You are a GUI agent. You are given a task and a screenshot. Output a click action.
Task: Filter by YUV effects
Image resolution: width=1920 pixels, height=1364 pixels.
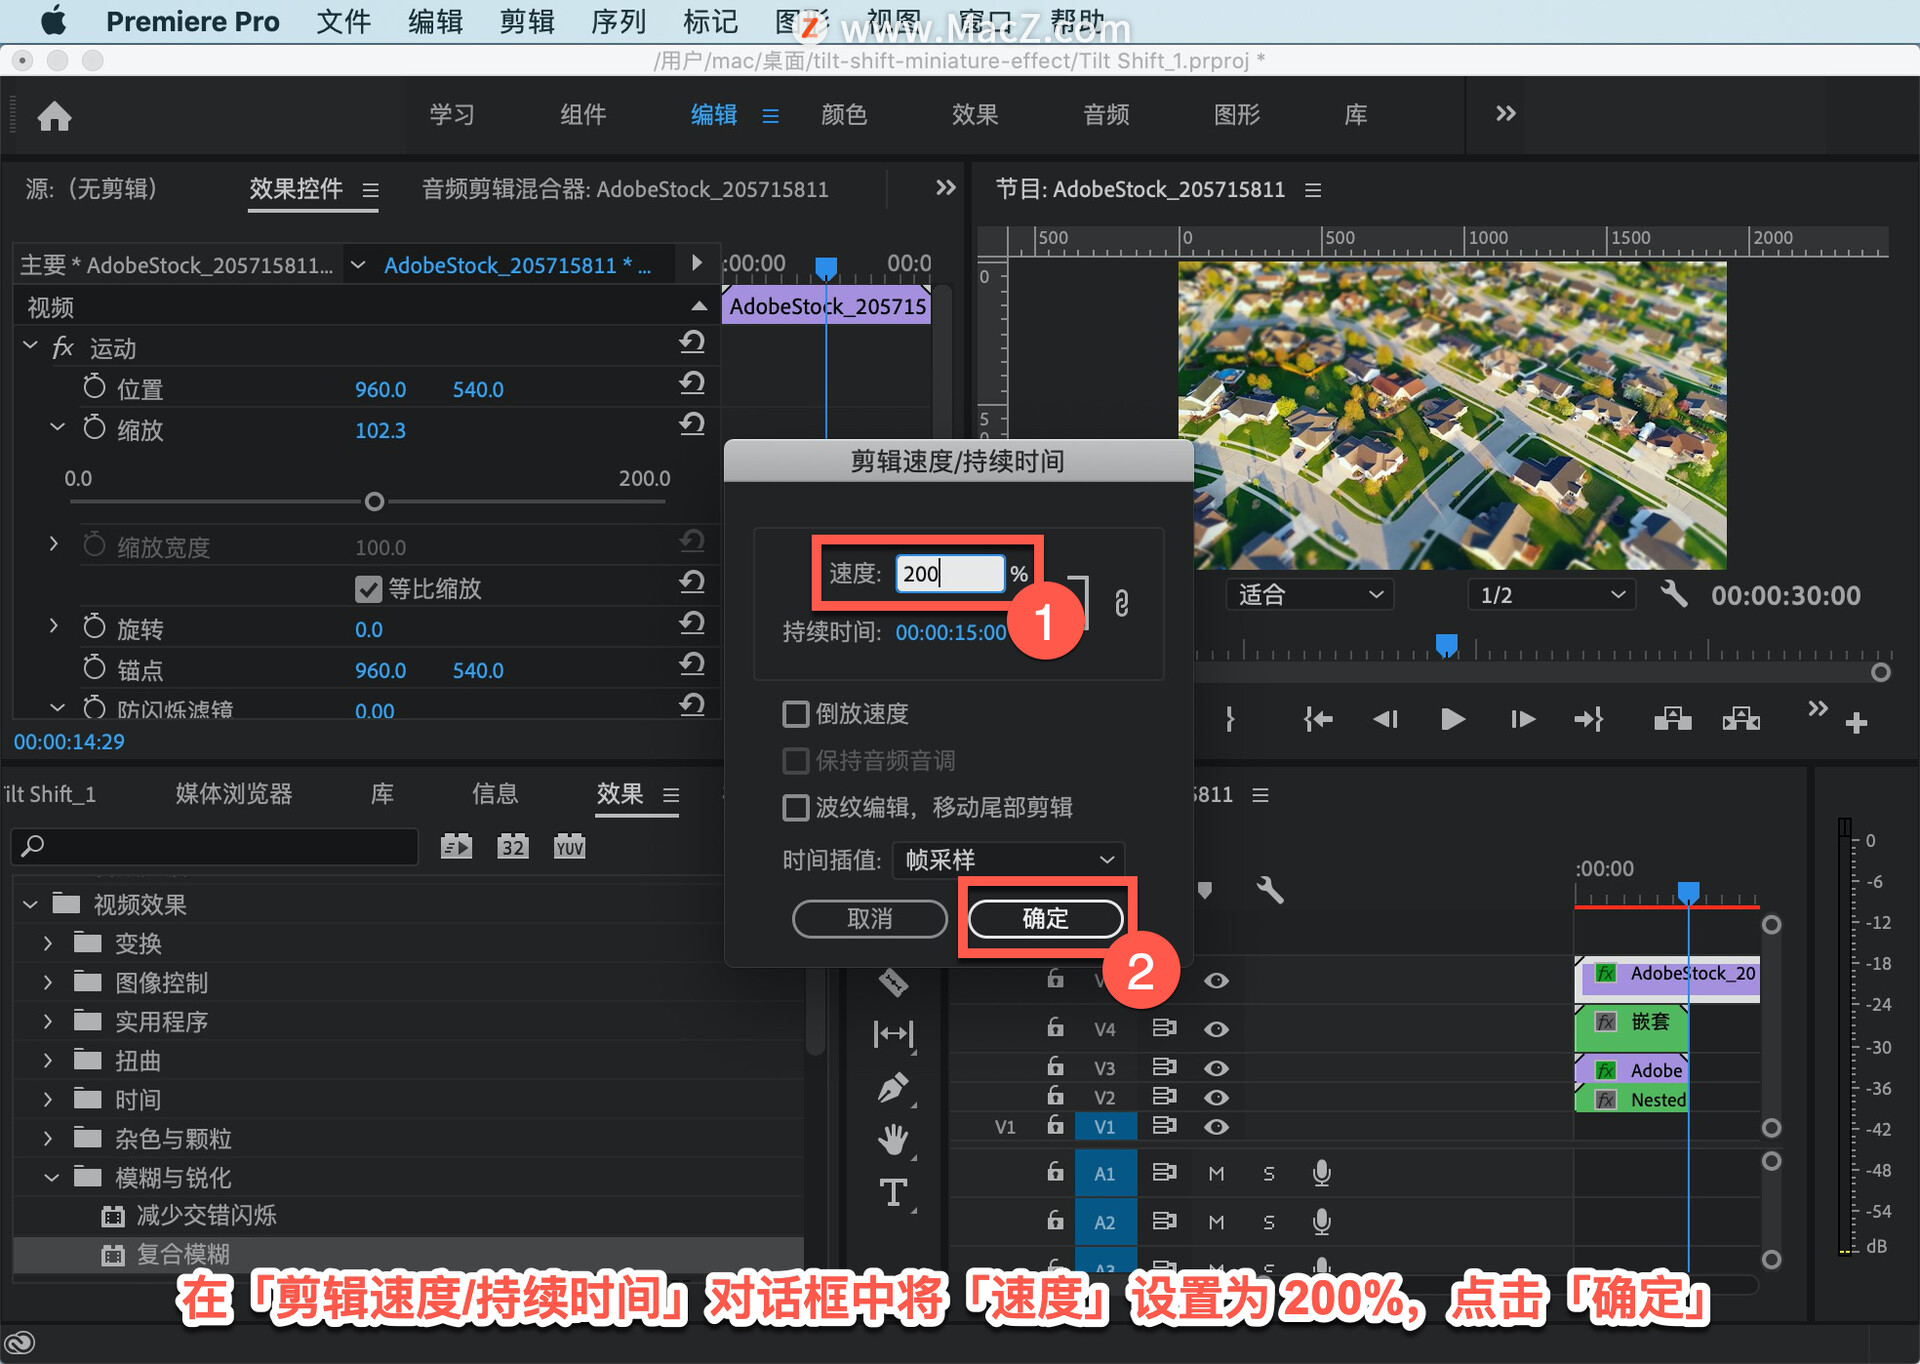pyautogui.click(x=569, y=847)
